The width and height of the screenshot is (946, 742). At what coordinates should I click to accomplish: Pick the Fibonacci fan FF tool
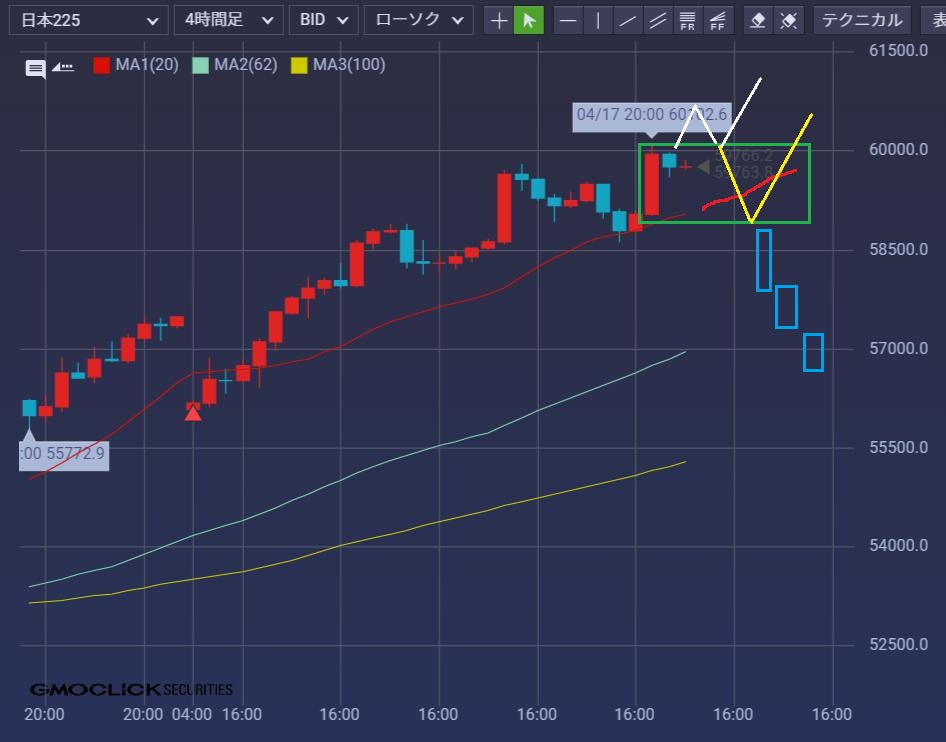(717, 20)
